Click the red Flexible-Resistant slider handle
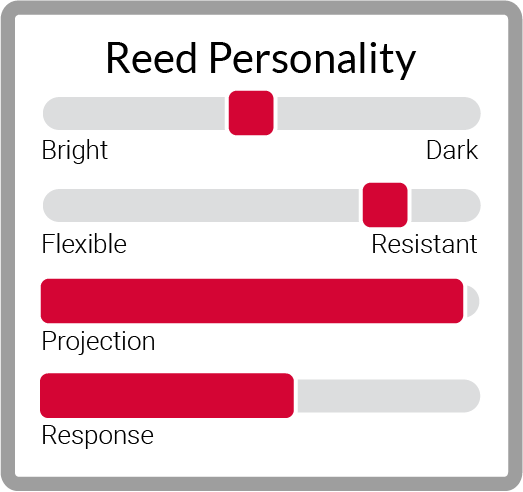 (x=385, y=205)
